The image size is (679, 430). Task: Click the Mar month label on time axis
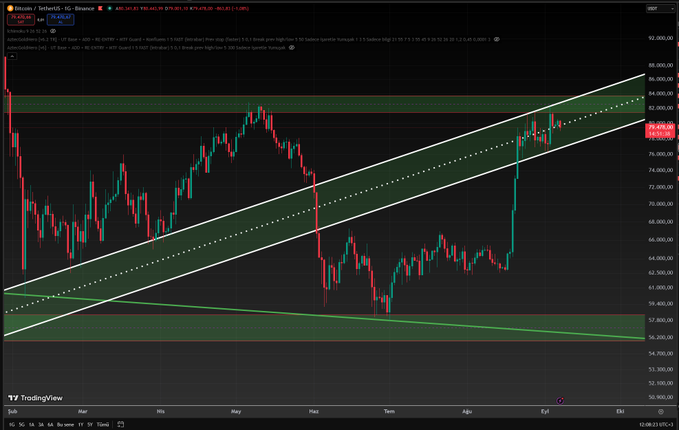pos(82,411)
